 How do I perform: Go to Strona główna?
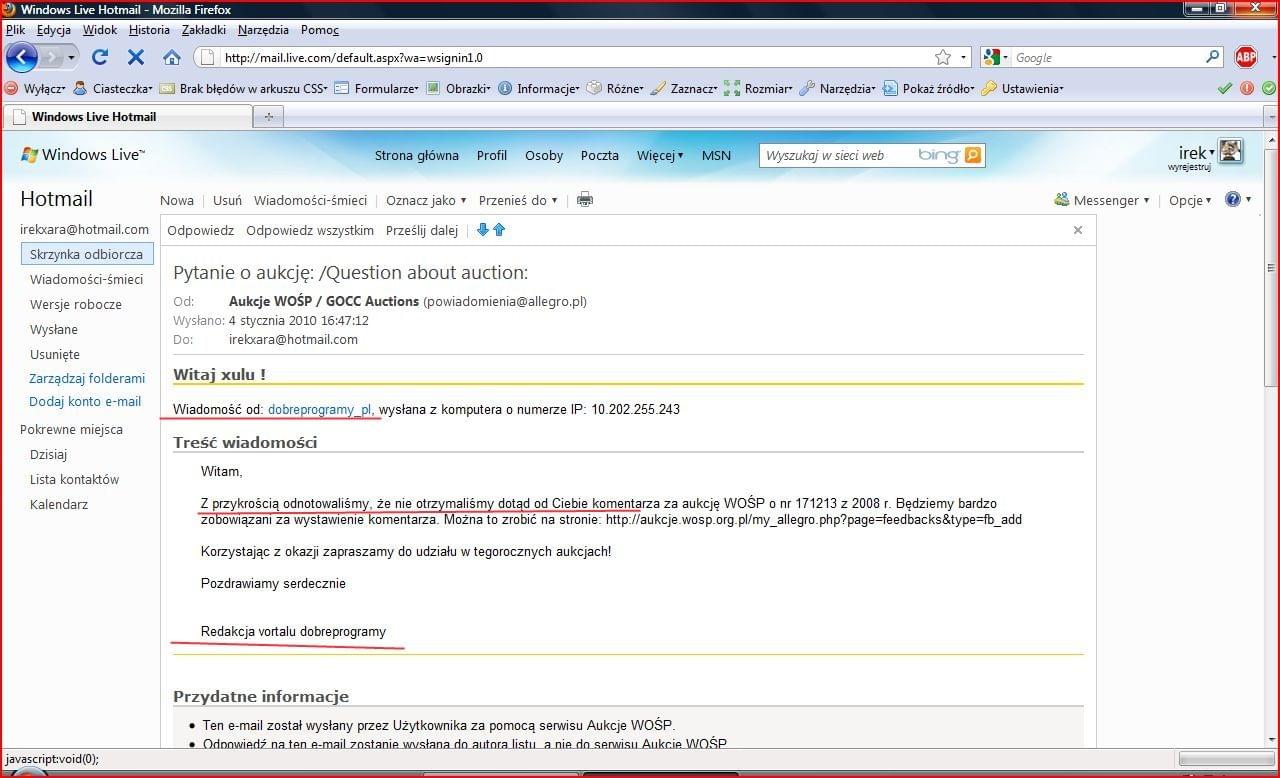click(x=417, y=155)
